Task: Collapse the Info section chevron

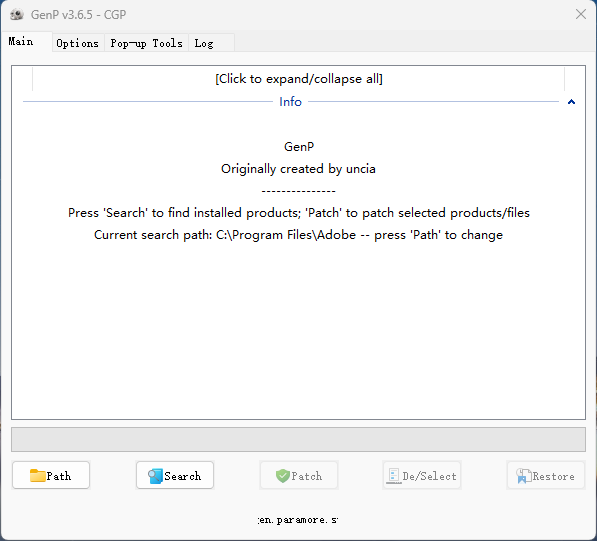Action: point(571,102)
